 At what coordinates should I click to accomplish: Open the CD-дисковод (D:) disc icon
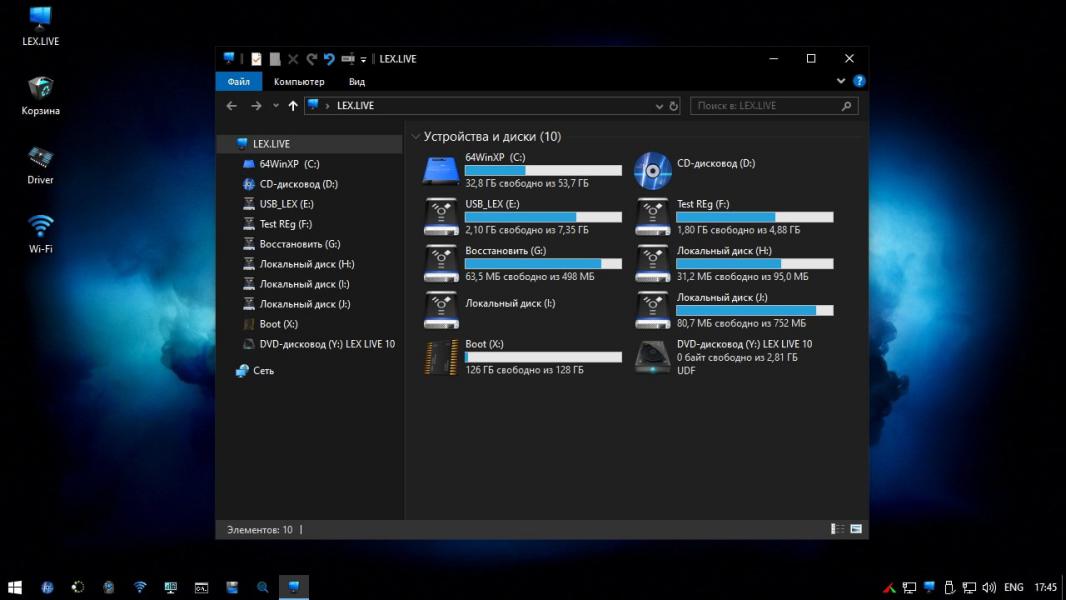pos(652,170)
